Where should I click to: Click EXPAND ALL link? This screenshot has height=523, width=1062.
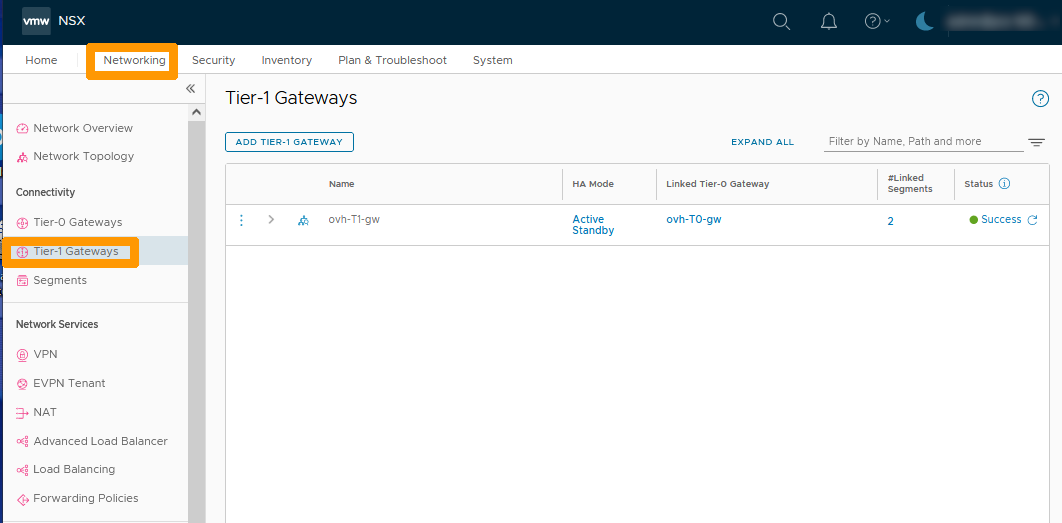(x=763, y=142)
